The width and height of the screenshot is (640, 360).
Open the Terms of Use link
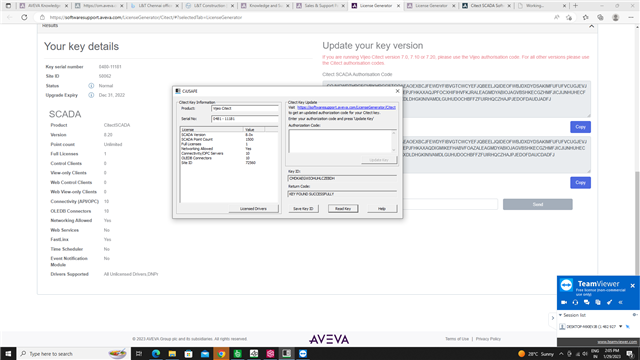pos(457,339)
